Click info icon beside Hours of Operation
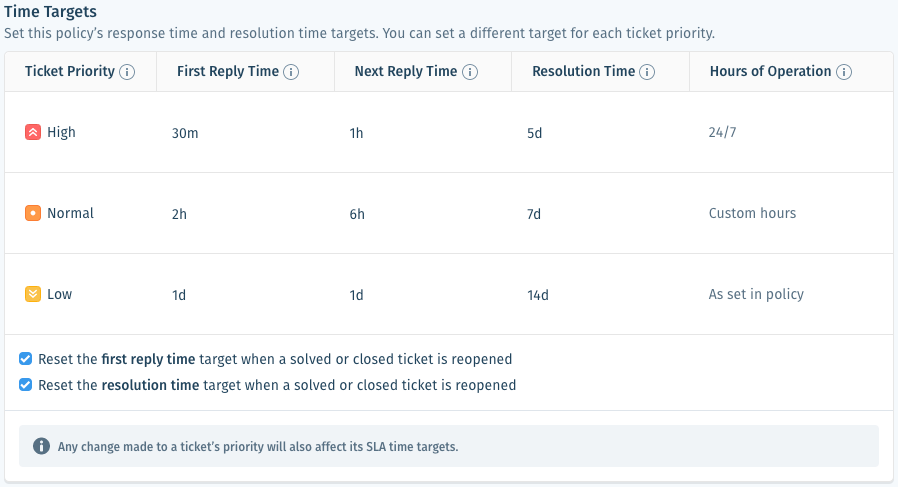 click(844, 72)
